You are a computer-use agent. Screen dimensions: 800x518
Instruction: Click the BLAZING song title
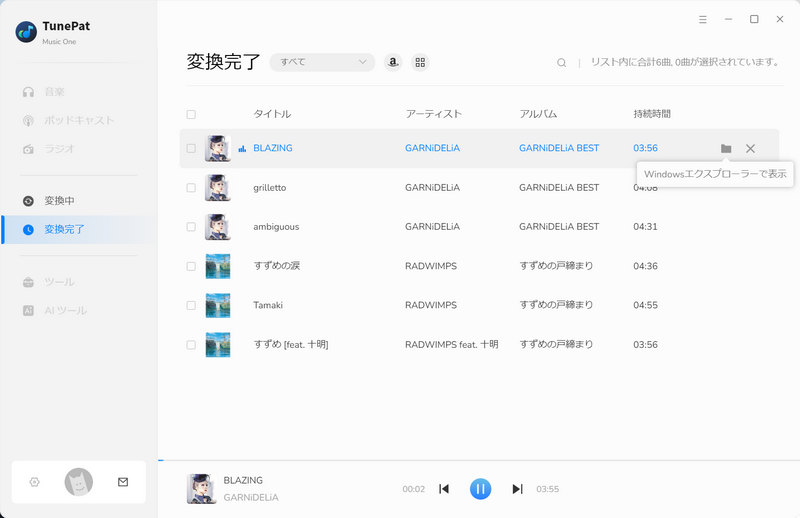(273, 148)
